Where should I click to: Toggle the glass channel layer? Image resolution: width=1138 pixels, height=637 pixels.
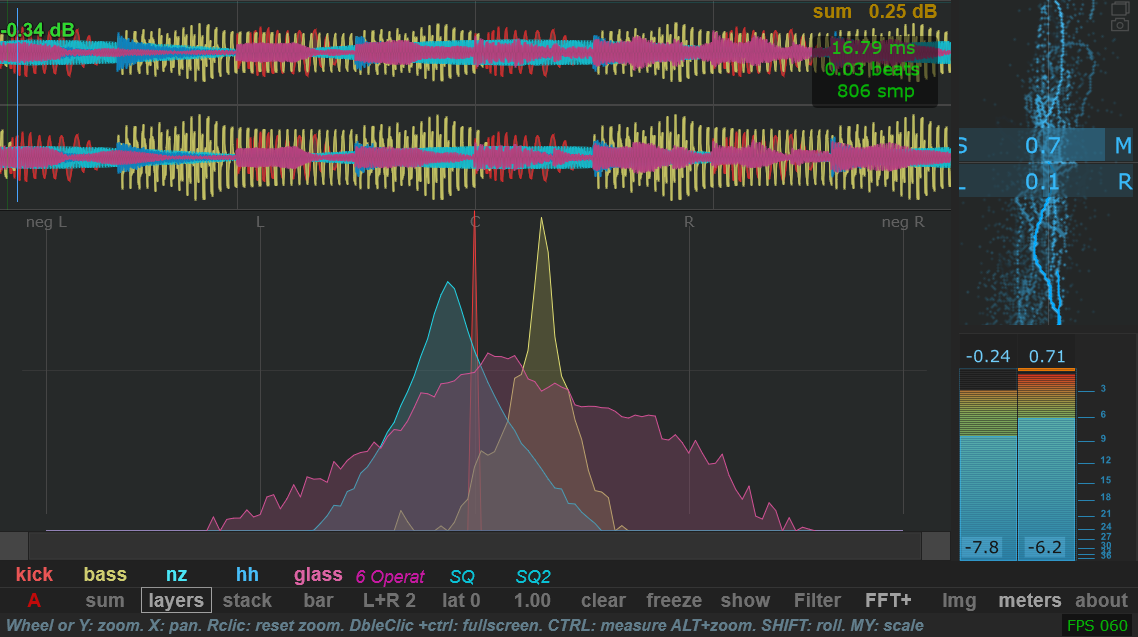[x=318, y=575]
